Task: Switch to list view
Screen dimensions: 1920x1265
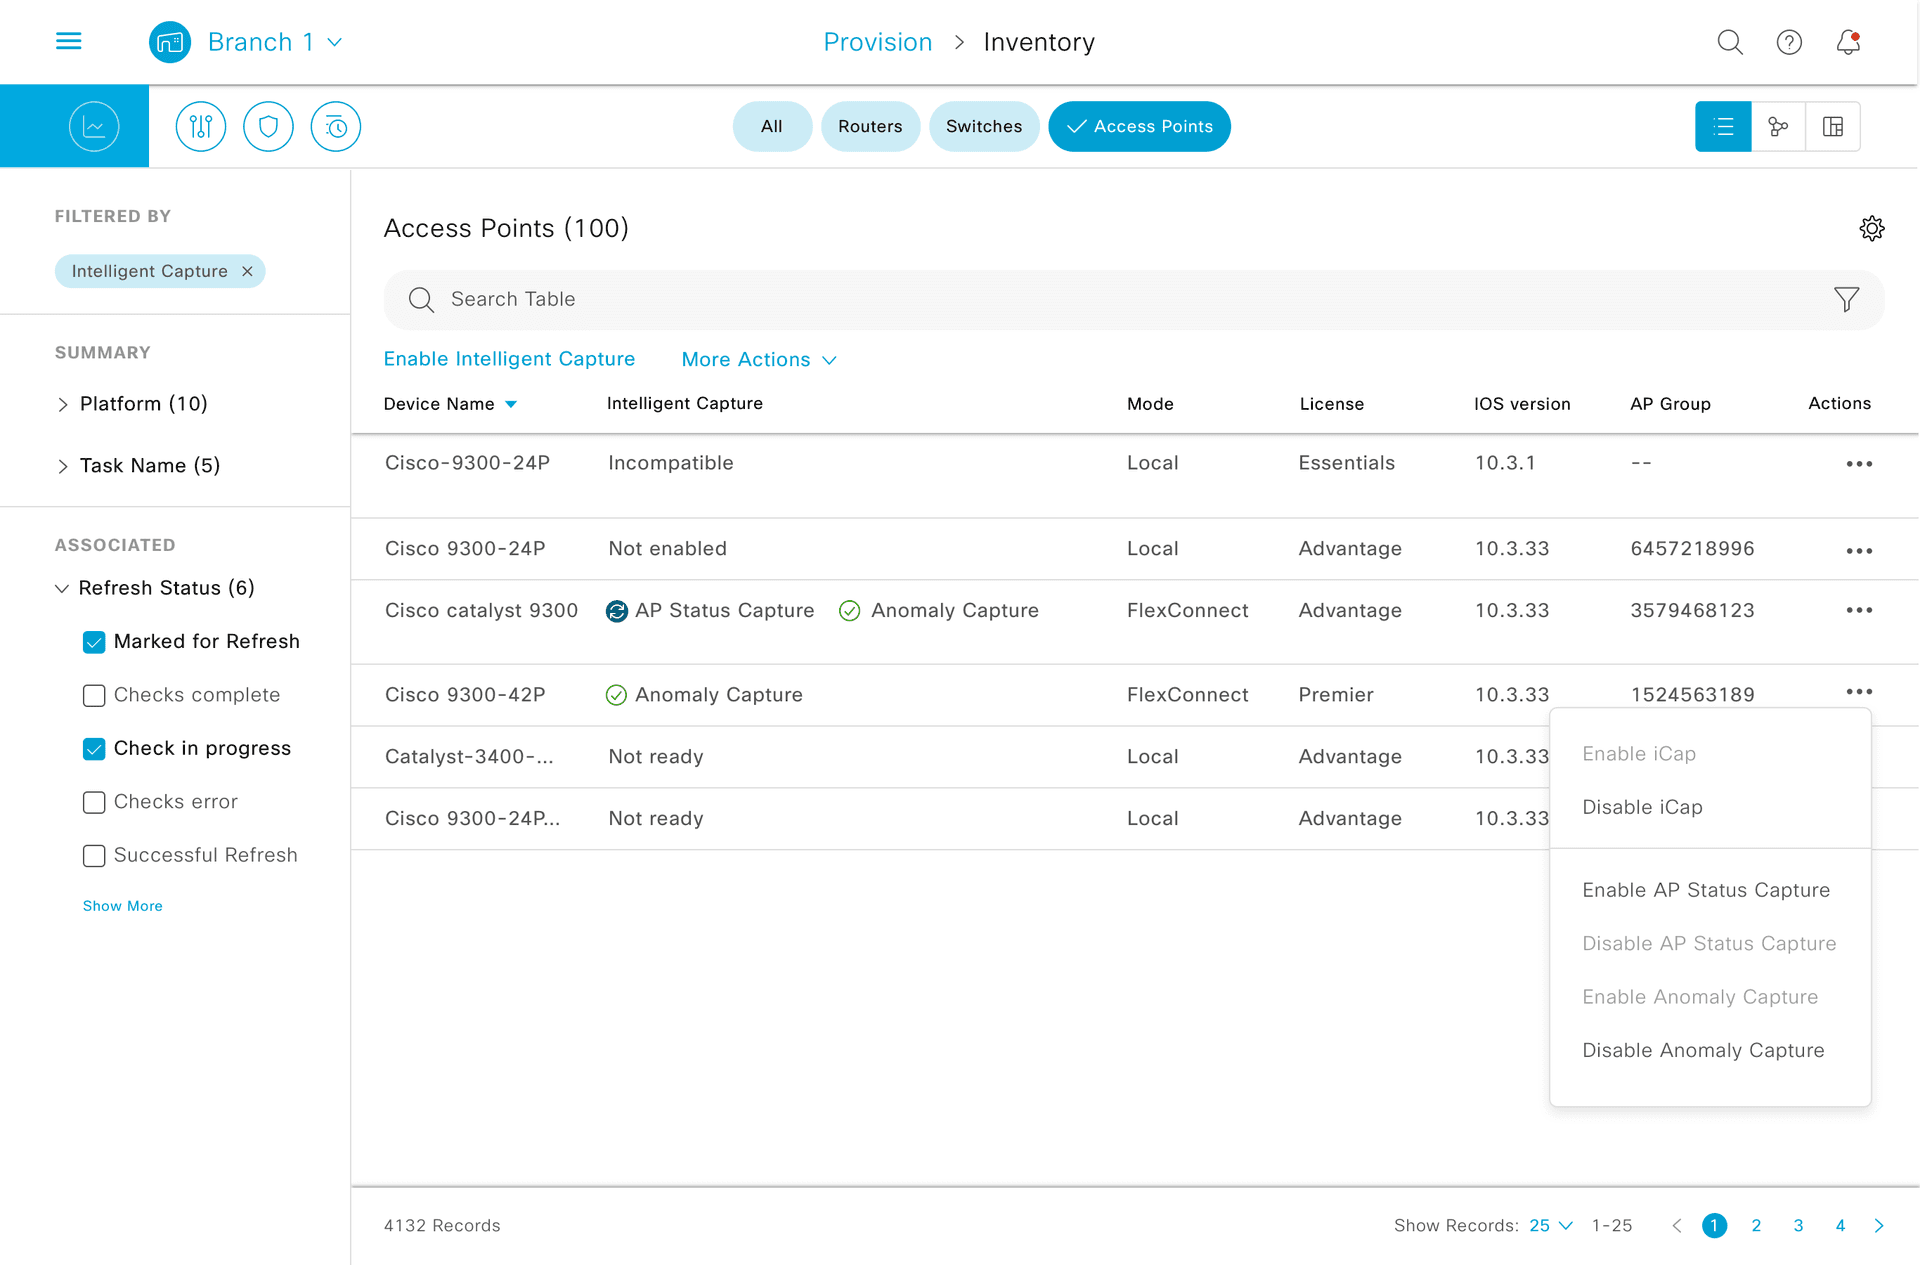Action: (1723, 127)
